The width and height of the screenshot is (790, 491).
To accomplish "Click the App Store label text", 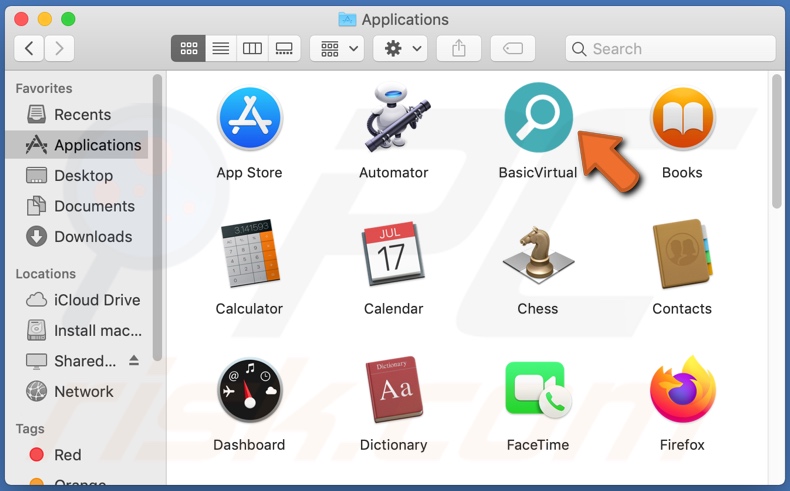I will click(x=249, y=172).
